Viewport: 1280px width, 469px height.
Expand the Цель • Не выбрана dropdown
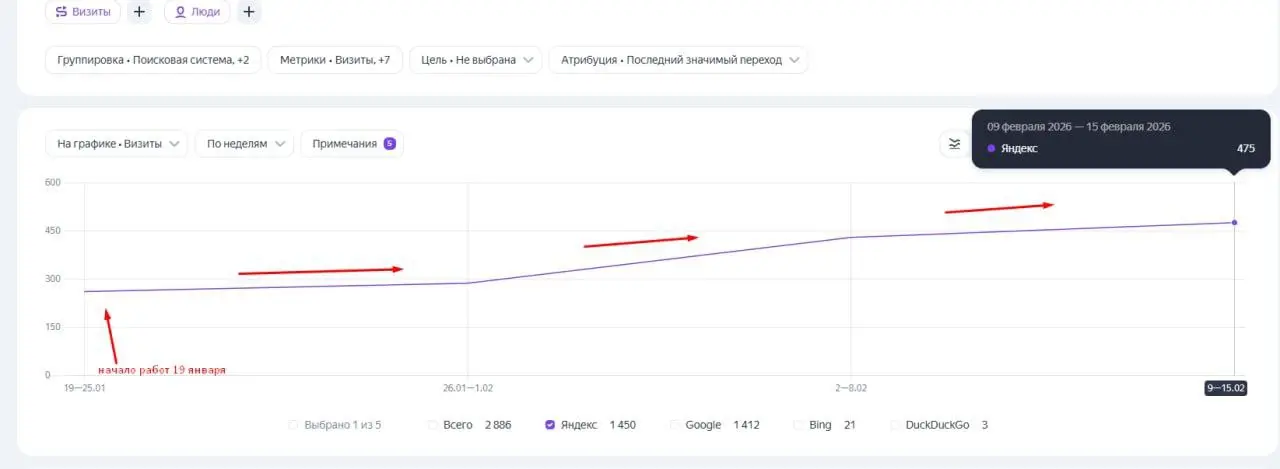click(x=475, y=60)
